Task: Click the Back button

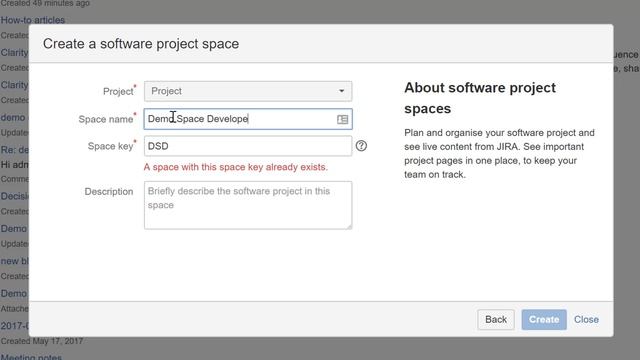Action: pos(496,320)
